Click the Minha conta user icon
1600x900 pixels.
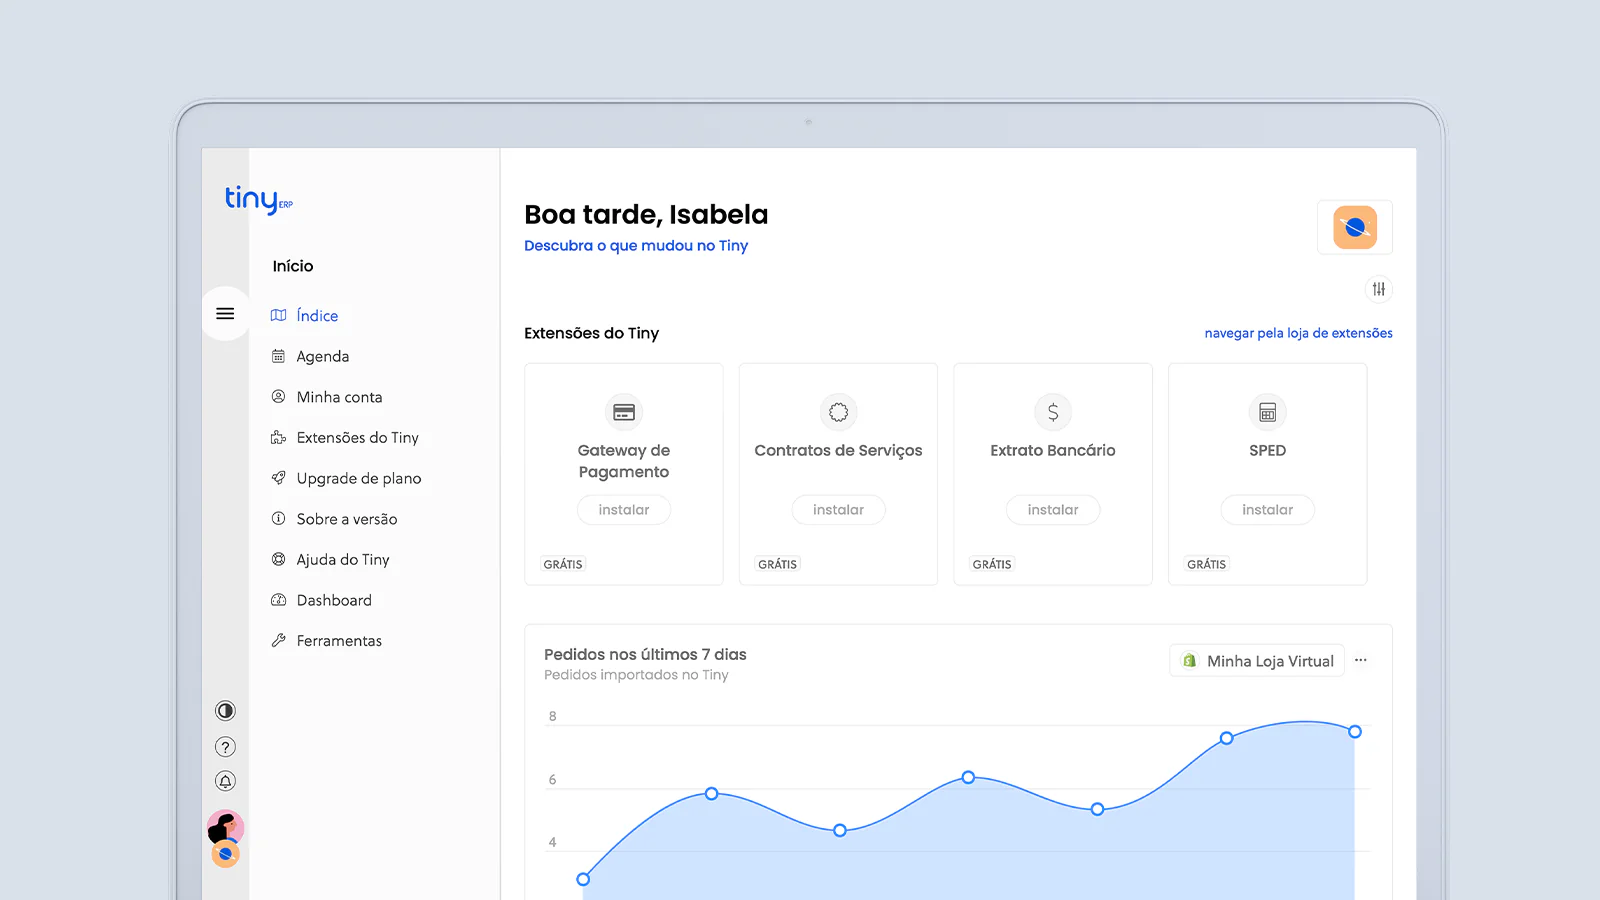click(278, 397)
